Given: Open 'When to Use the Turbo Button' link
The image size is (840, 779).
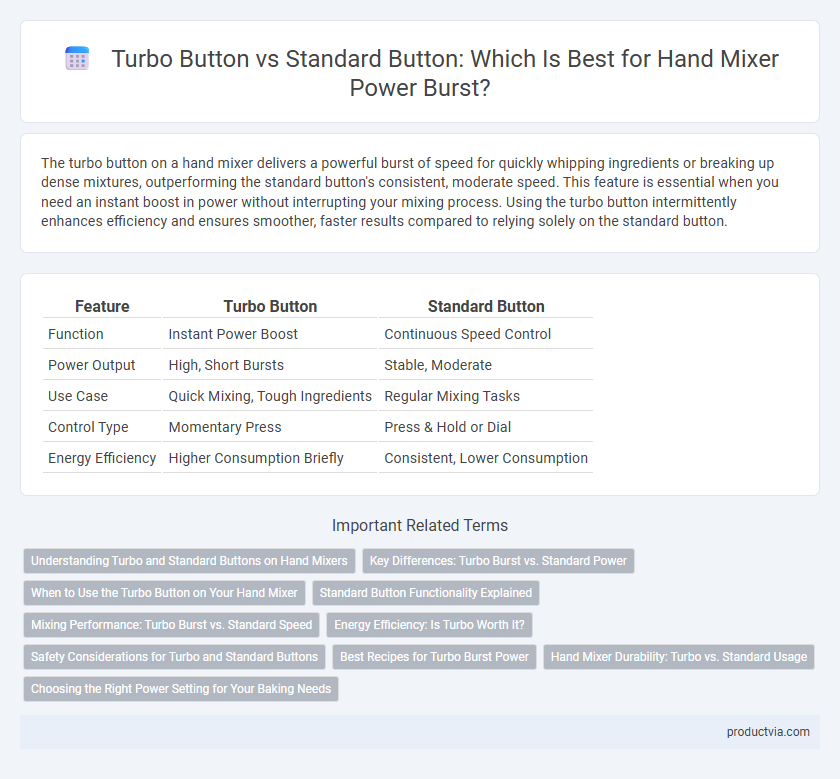Looking at the screenshot, I should (x=164, y=593).
